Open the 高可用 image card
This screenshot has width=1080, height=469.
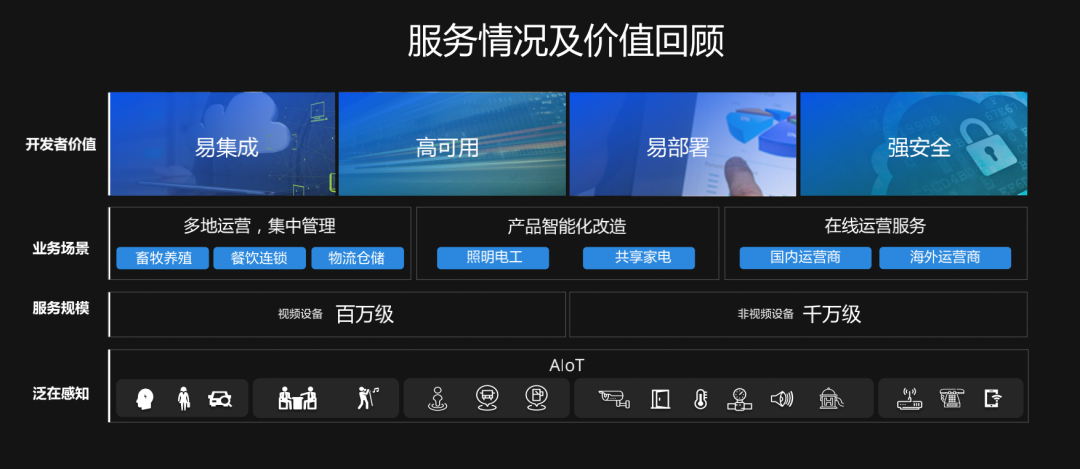452,144
